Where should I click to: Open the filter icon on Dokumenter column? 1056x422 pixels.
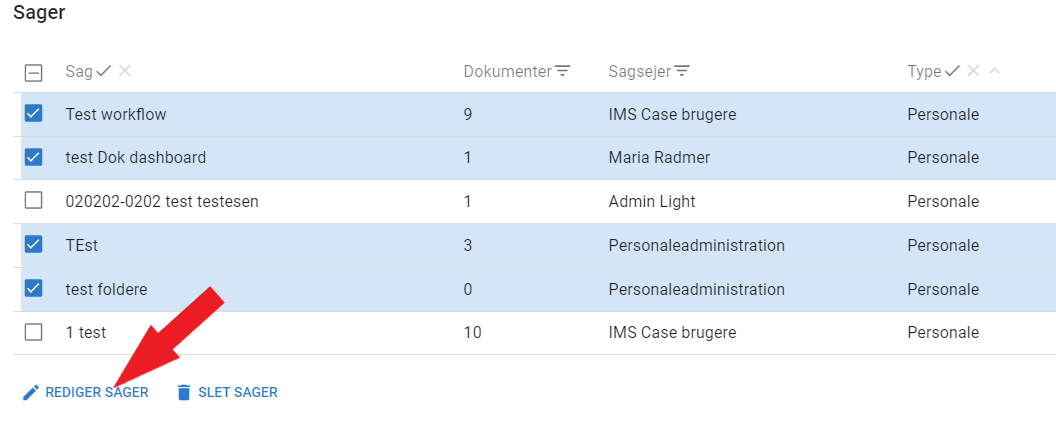click(x=563, y=71)
